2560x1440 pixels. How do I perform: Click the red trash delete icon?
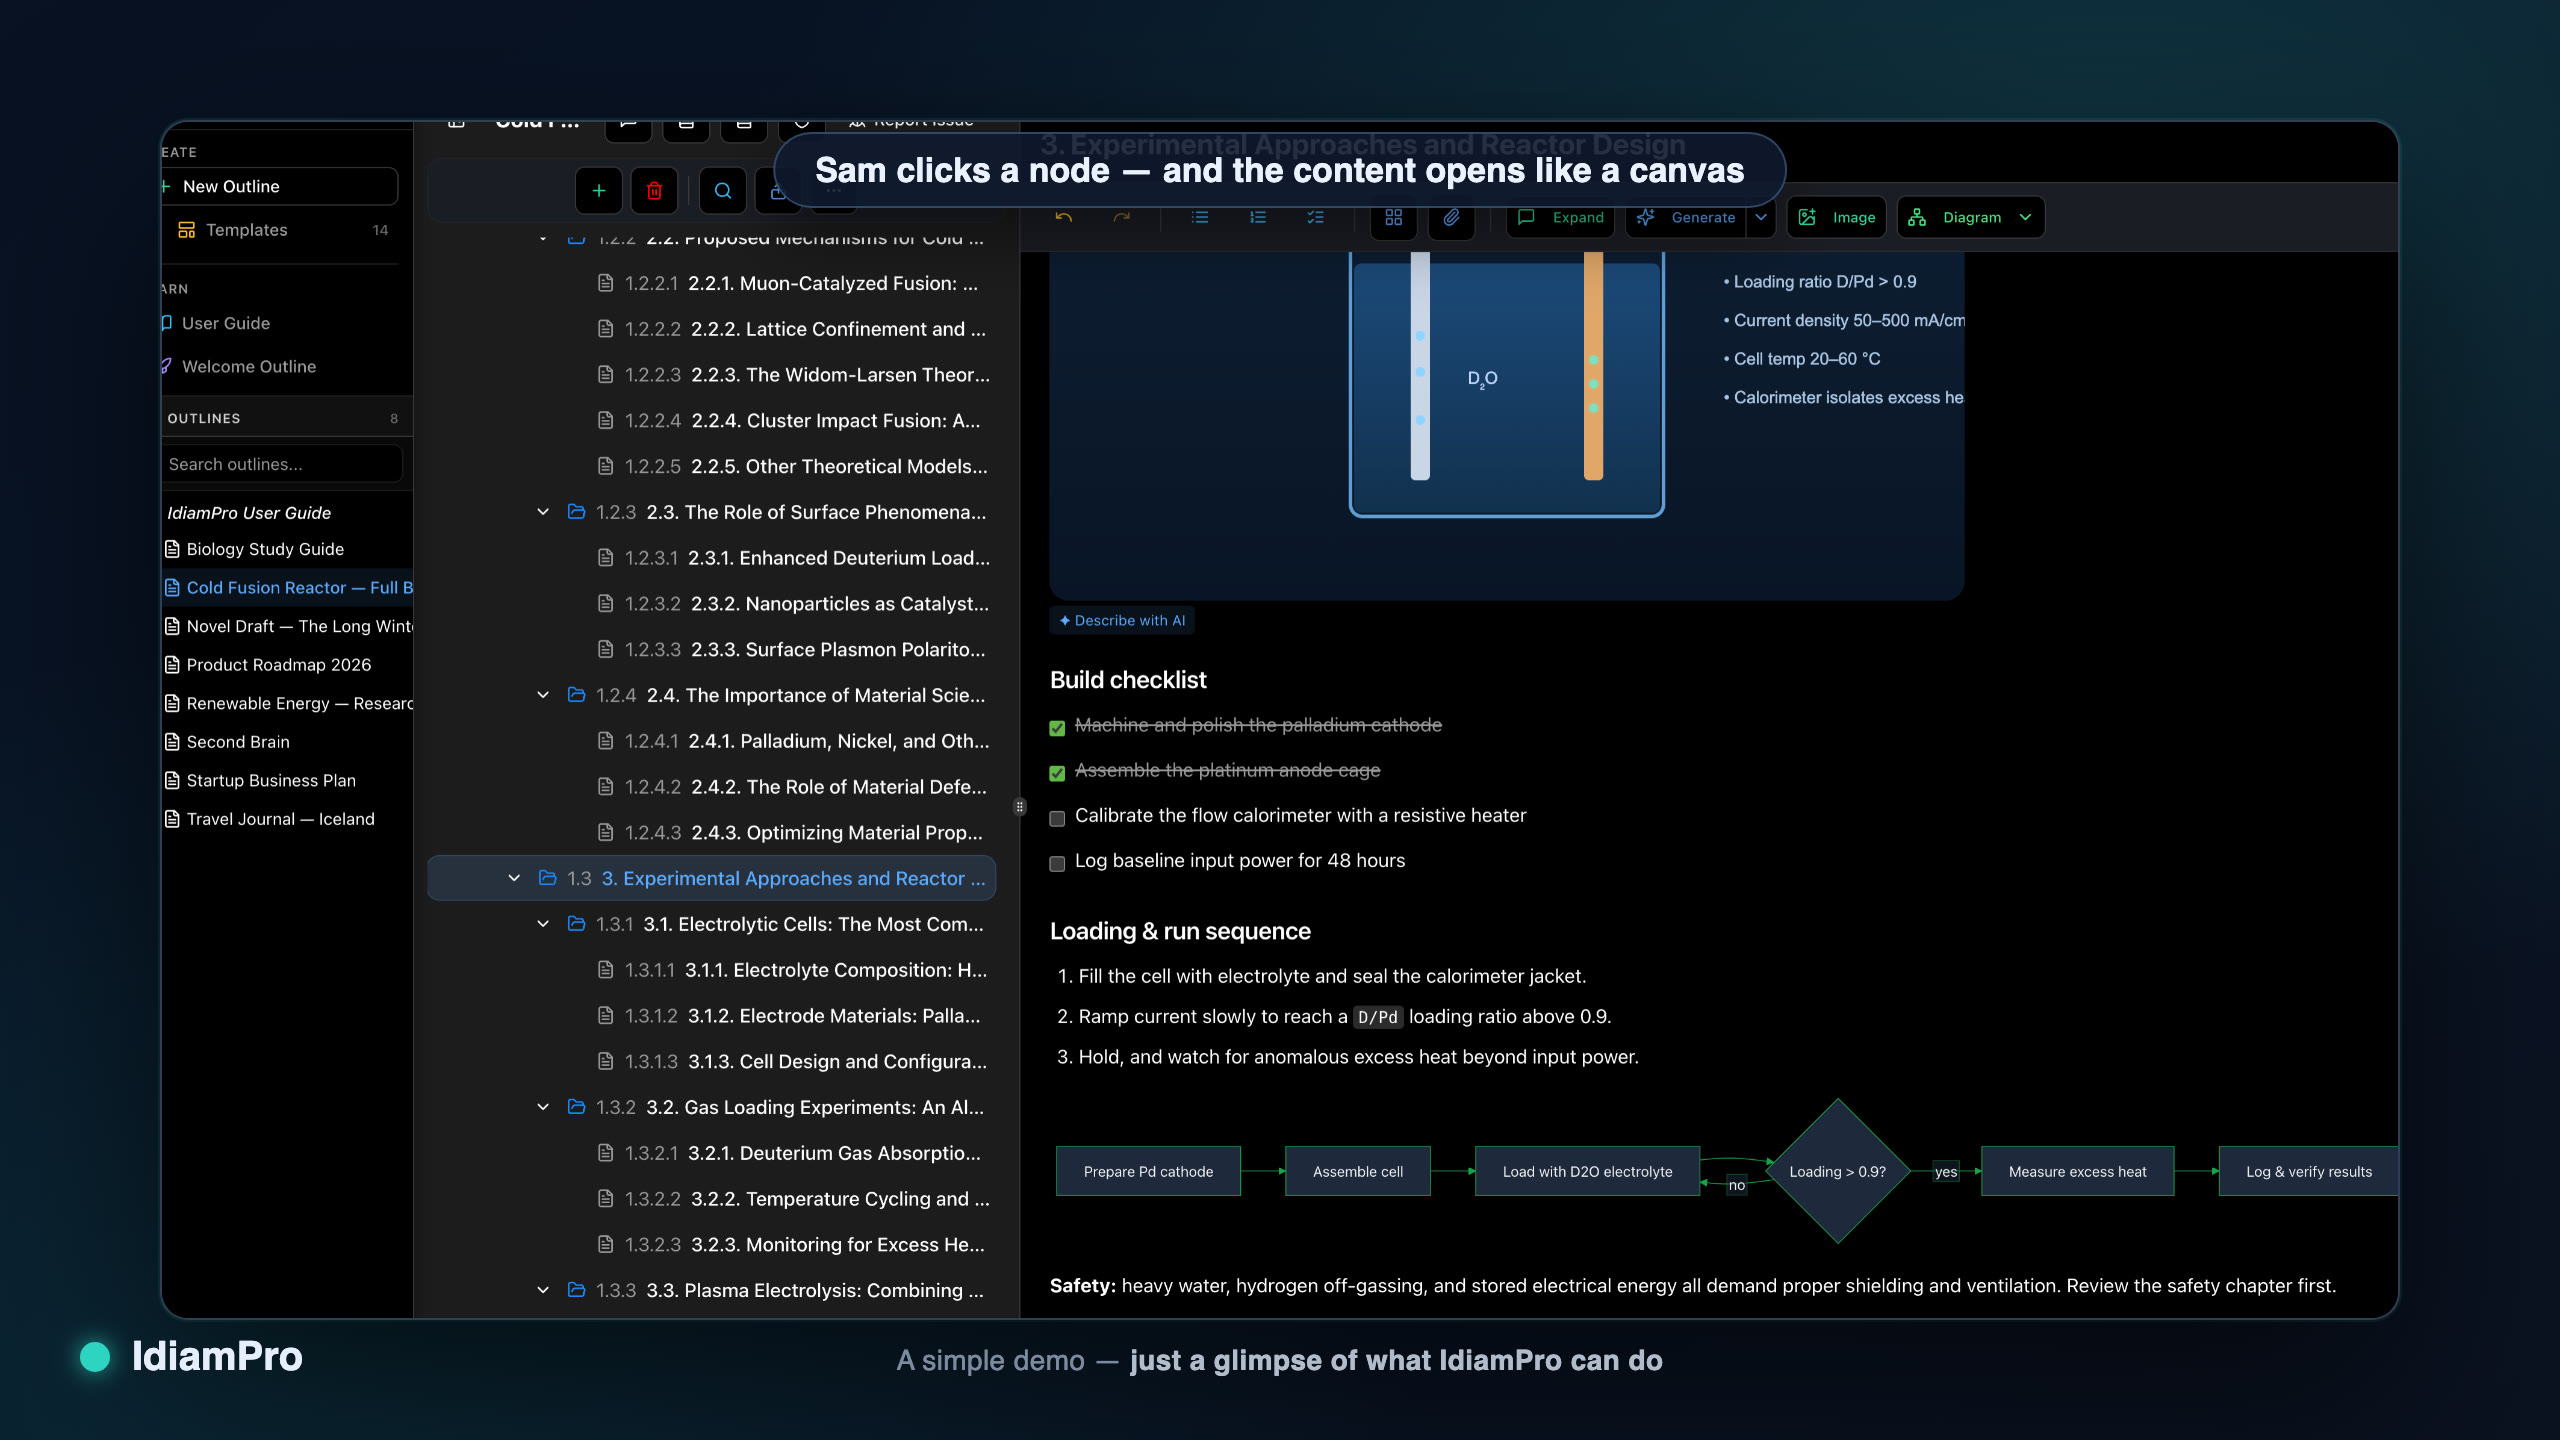tap(655, 191)
